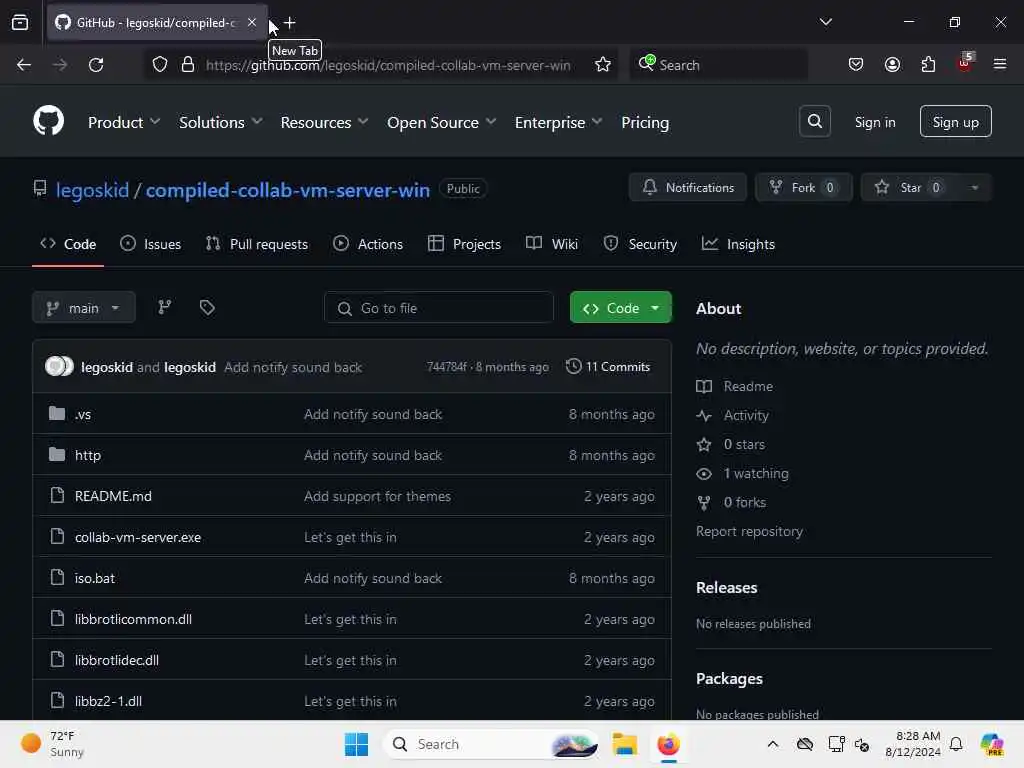This screenshot has width=1024, height=768.
Task: Open File Explorer from taskbar
Action: (624, 744)
